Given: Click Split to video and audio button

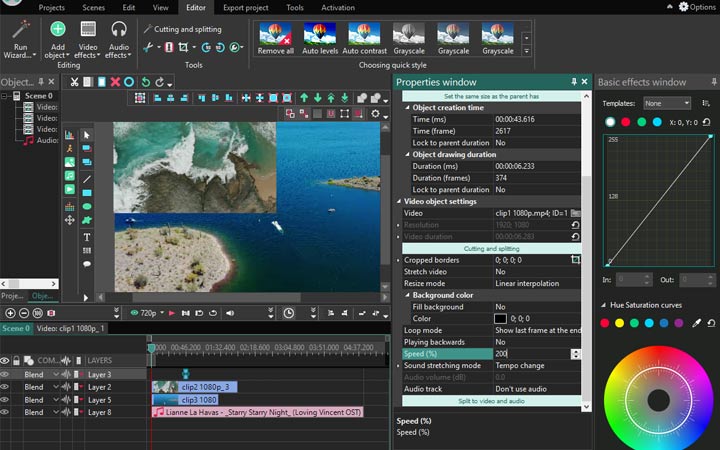Looking at the screenshot, I should (490, 400).
